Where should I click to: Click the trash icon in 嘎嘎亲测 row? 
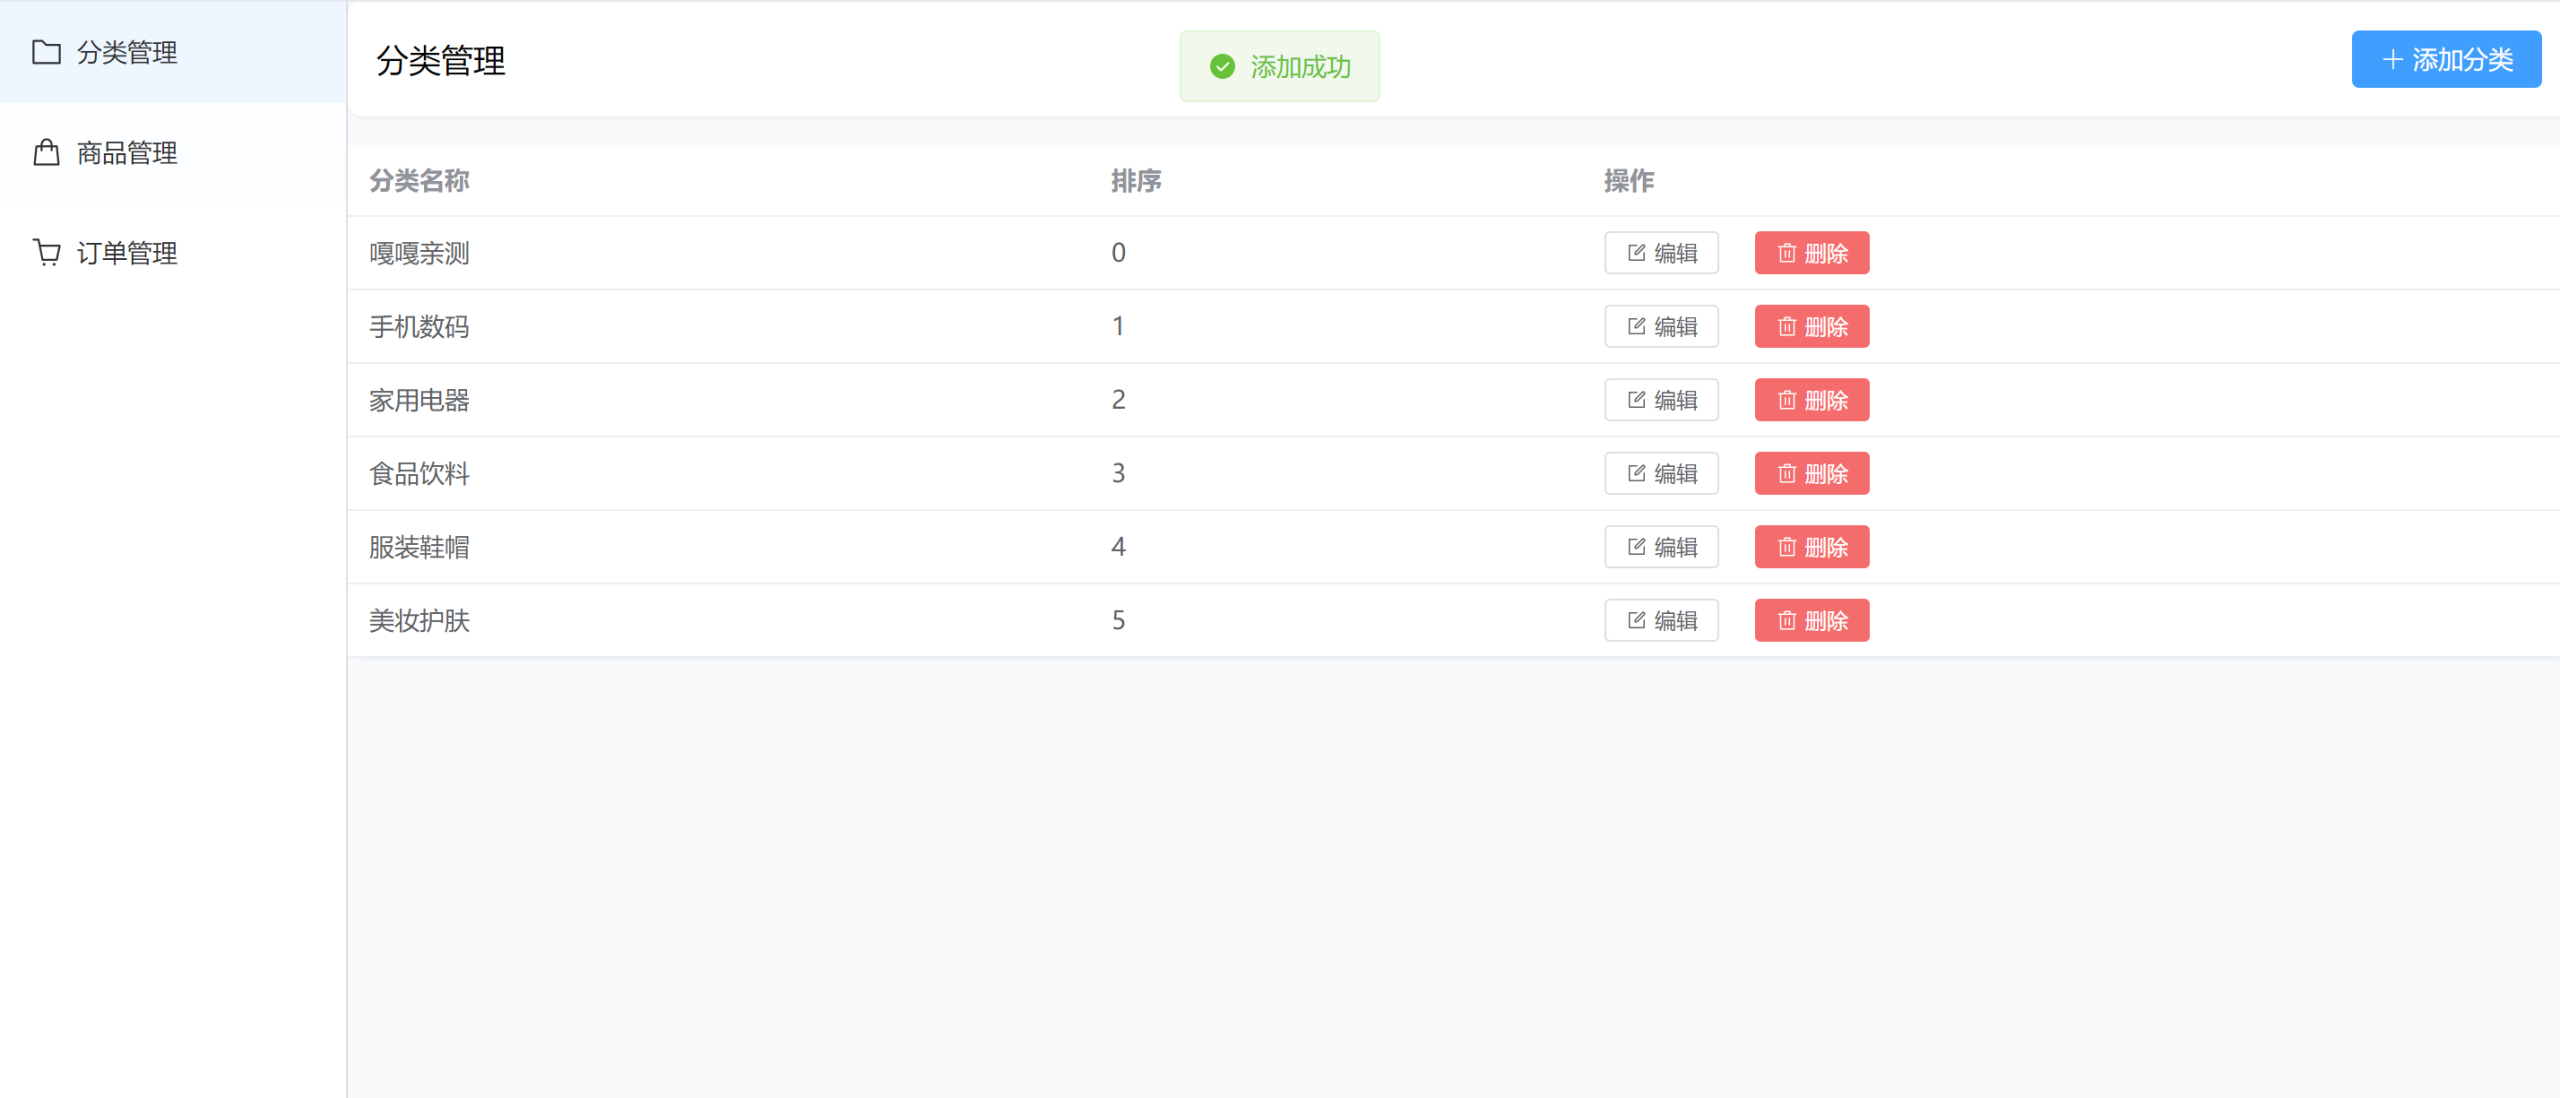point(1787,253)
